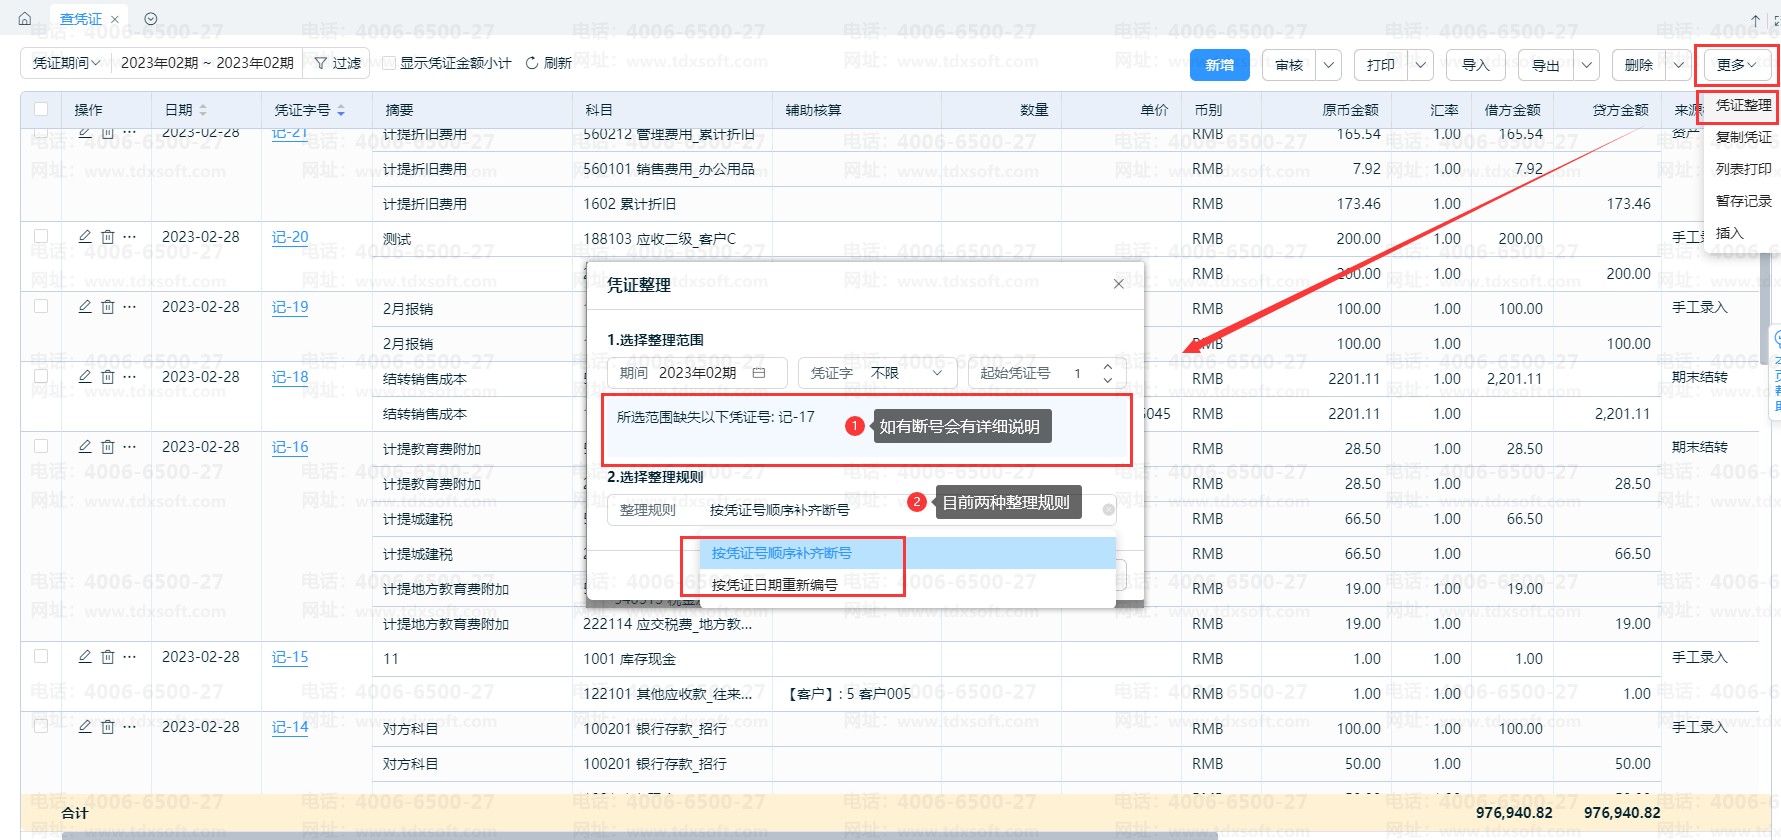Select 按凭证日期重新编号 option
The image size is (1781, 840).
775,585
